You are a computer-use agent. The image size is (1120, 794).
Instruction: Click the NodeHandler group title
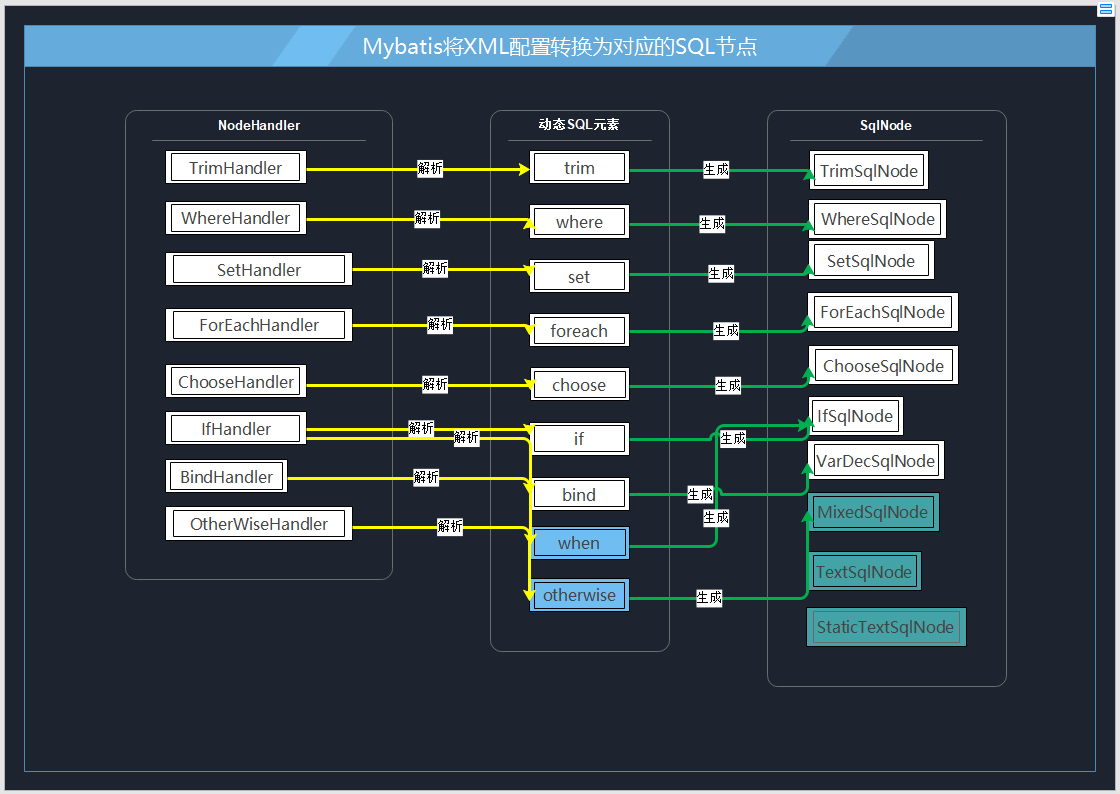pyautogui.click(x=259, y=125)
